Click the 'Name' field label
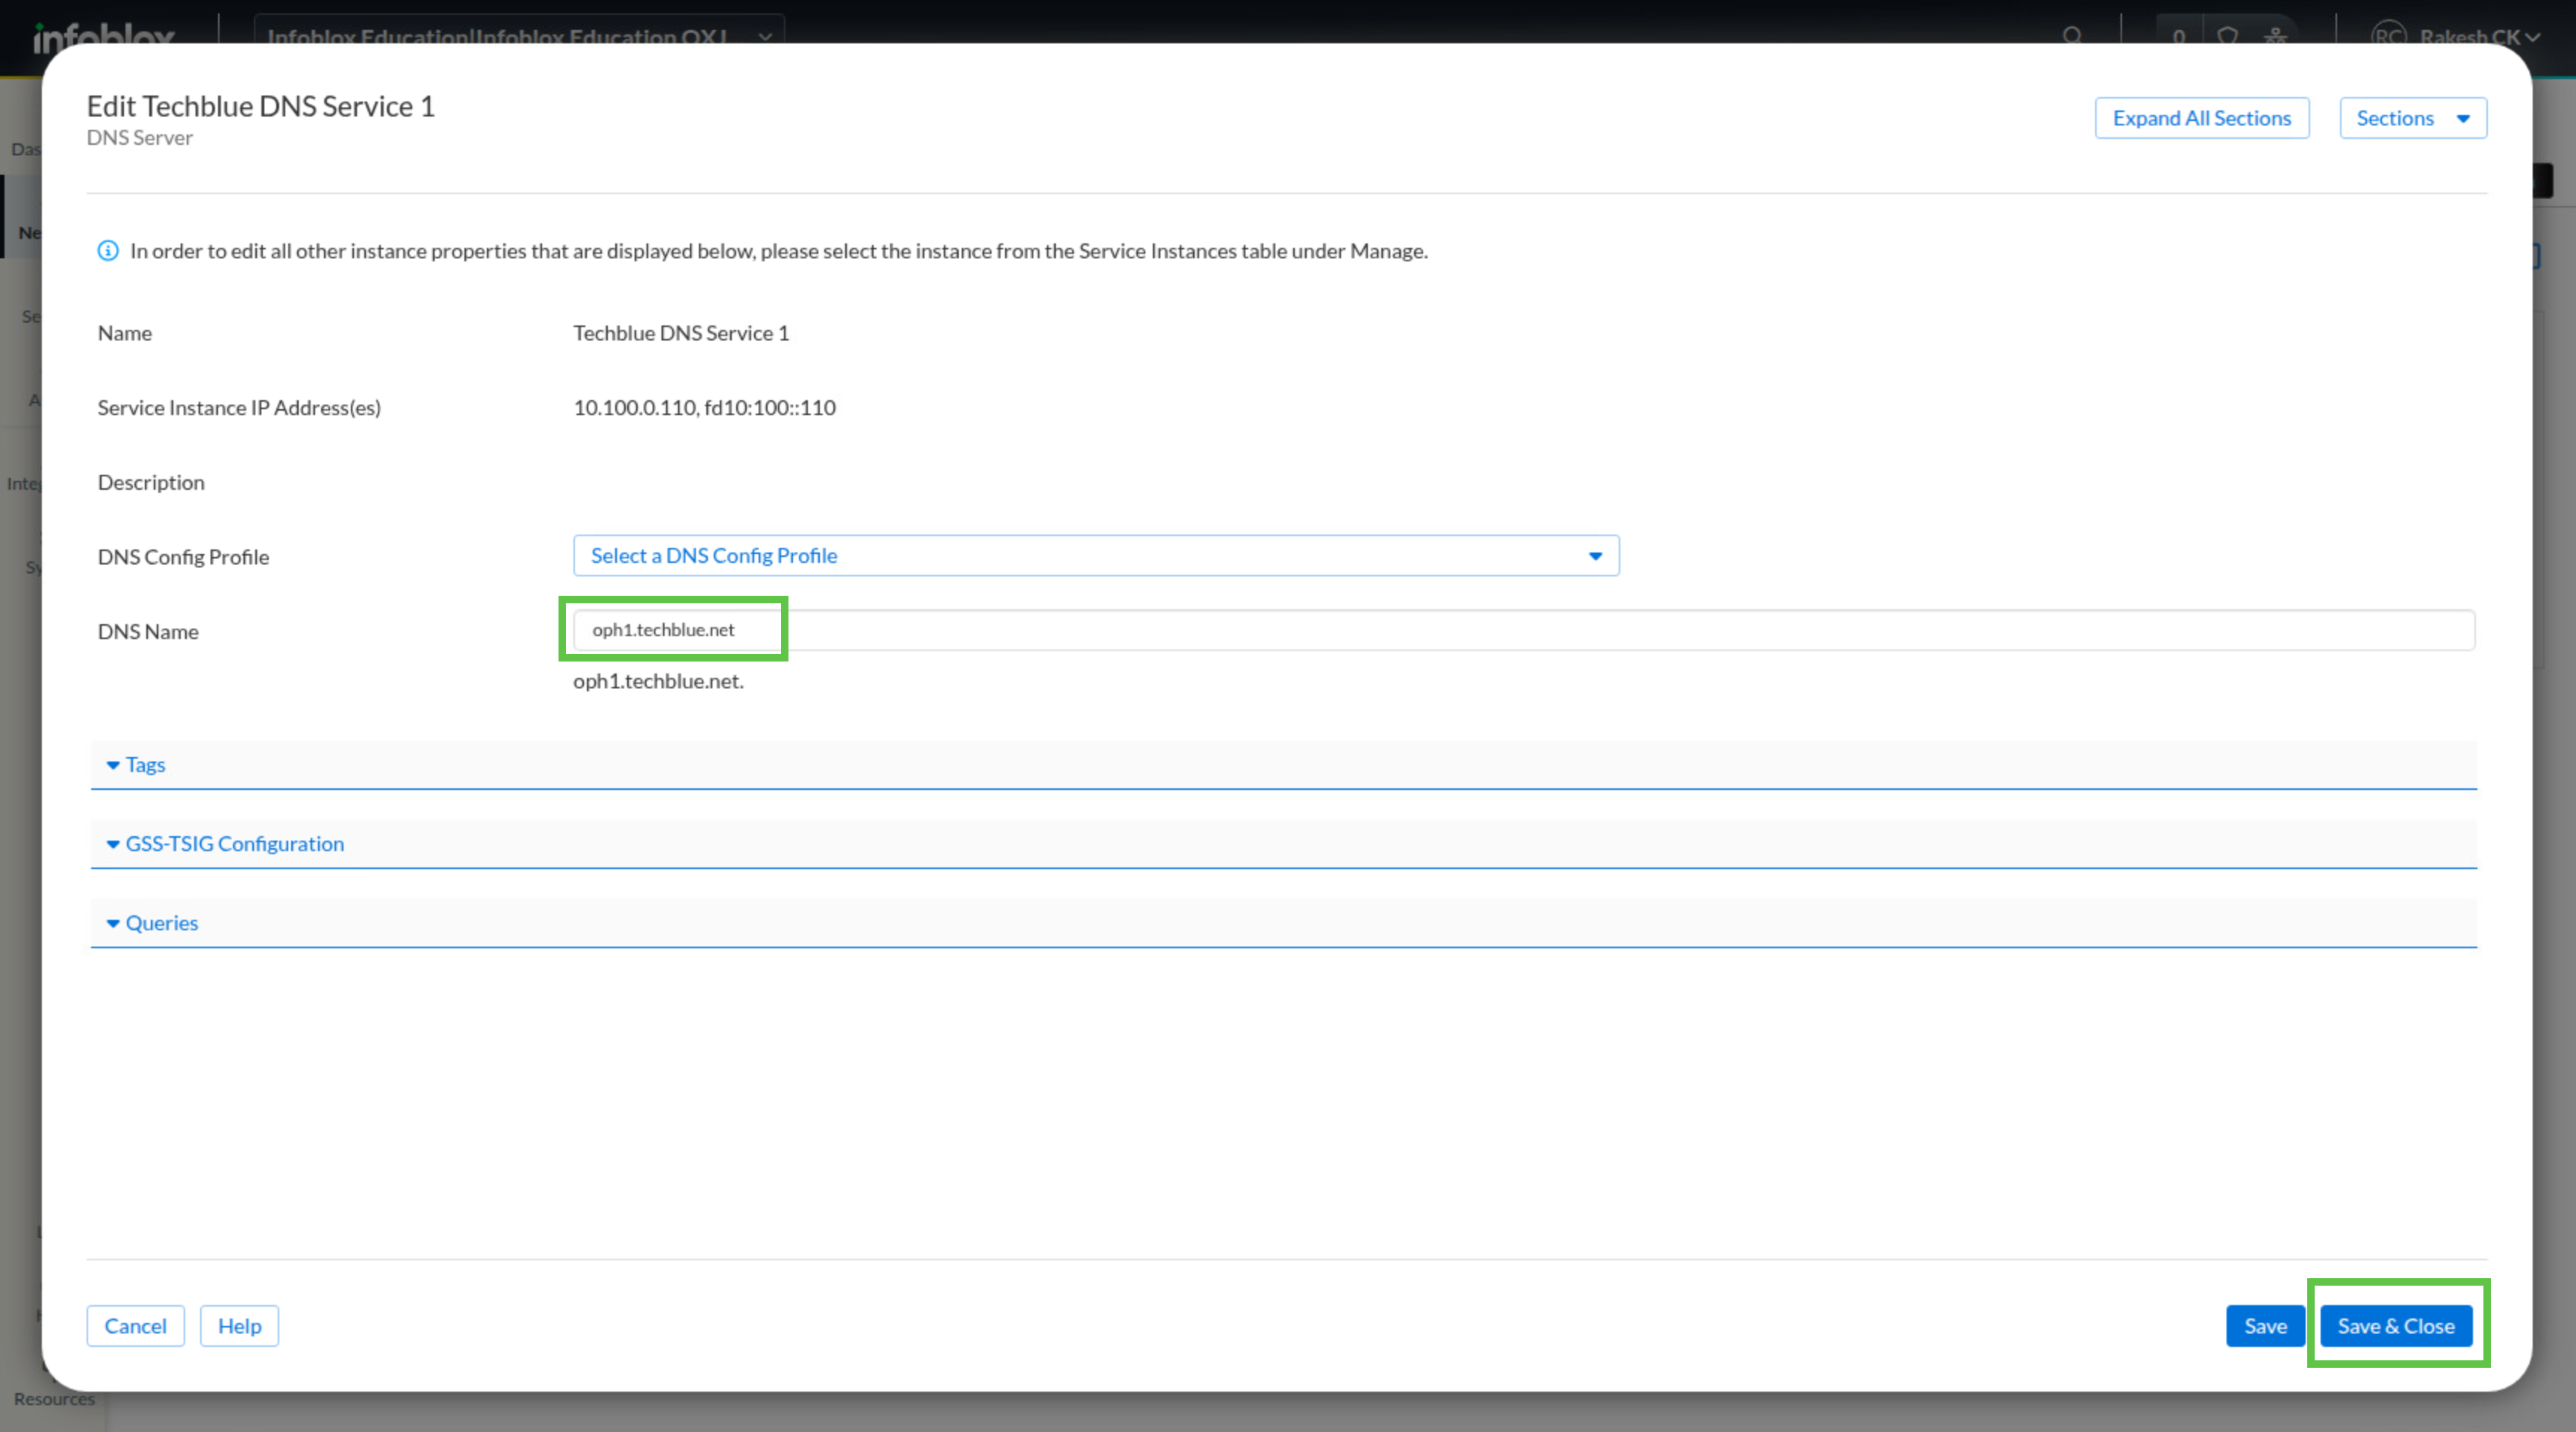The height and width of the screenshot is (1432, 2576). click(x=125, y=333)
